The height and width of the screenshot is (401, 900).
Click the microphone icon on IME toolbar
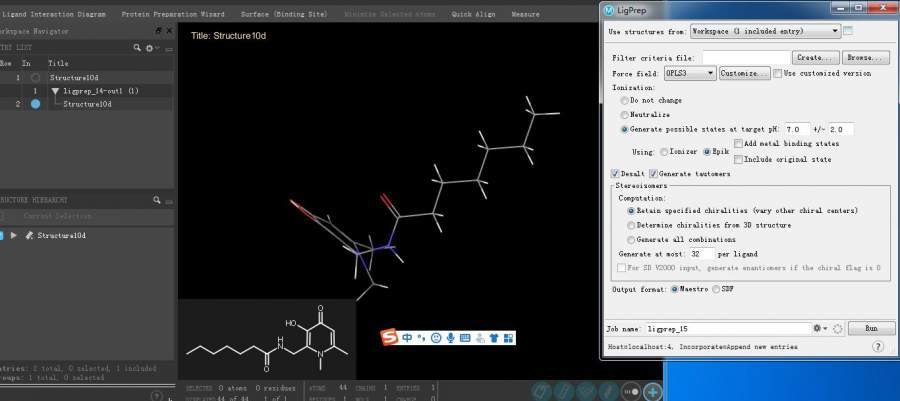click(x=451, y=338)
